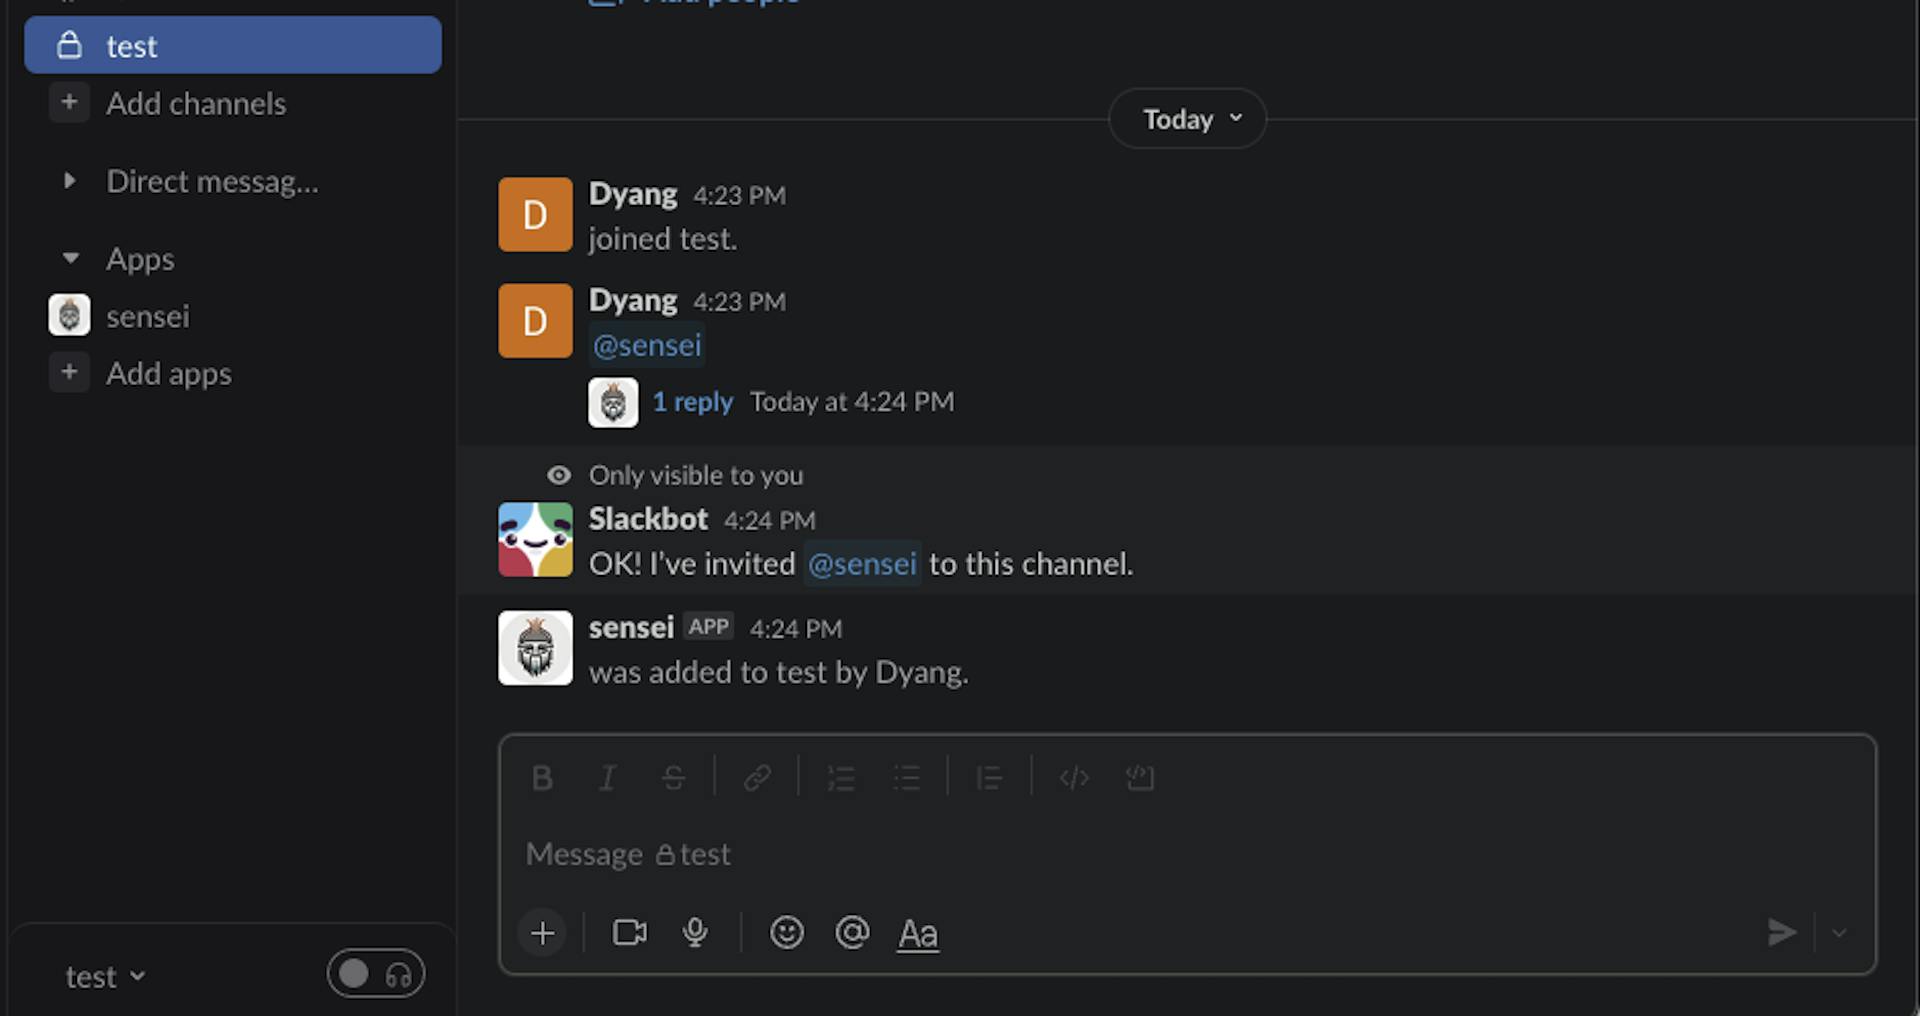The width and height of the screenshot is (1920, 1016).
Task: Mention someone with the @ button
Action: point(852,933)
